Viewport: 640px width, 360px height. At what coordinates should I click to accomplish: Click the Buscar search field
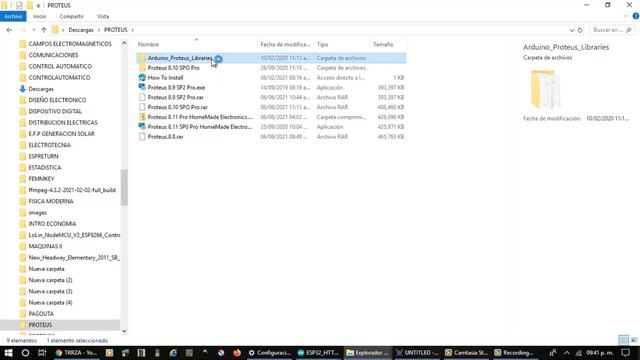(x=611, y=30)
